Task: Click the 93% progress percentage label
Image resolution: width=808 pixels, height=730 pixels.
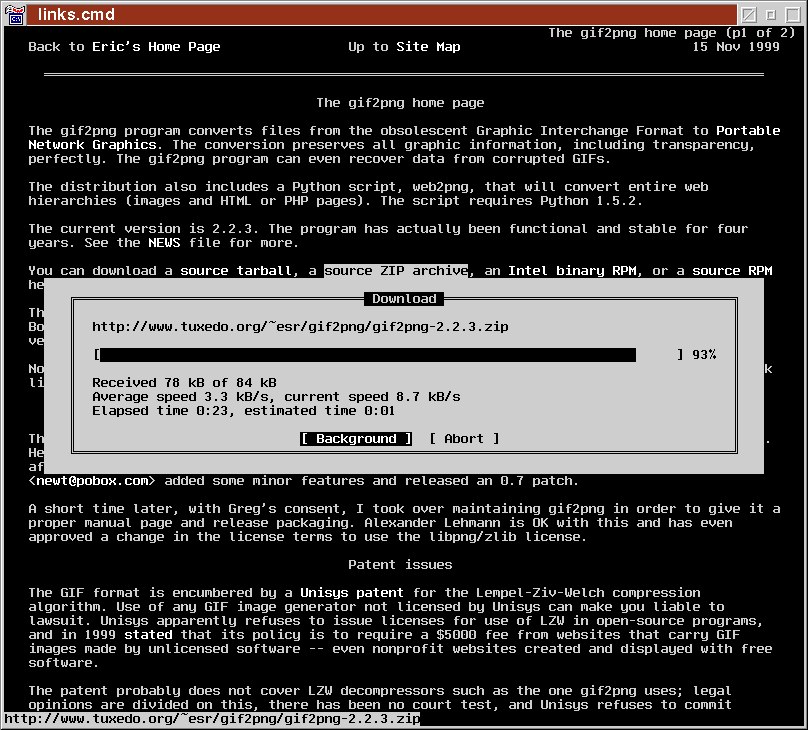Action: [x=704, y=355]
